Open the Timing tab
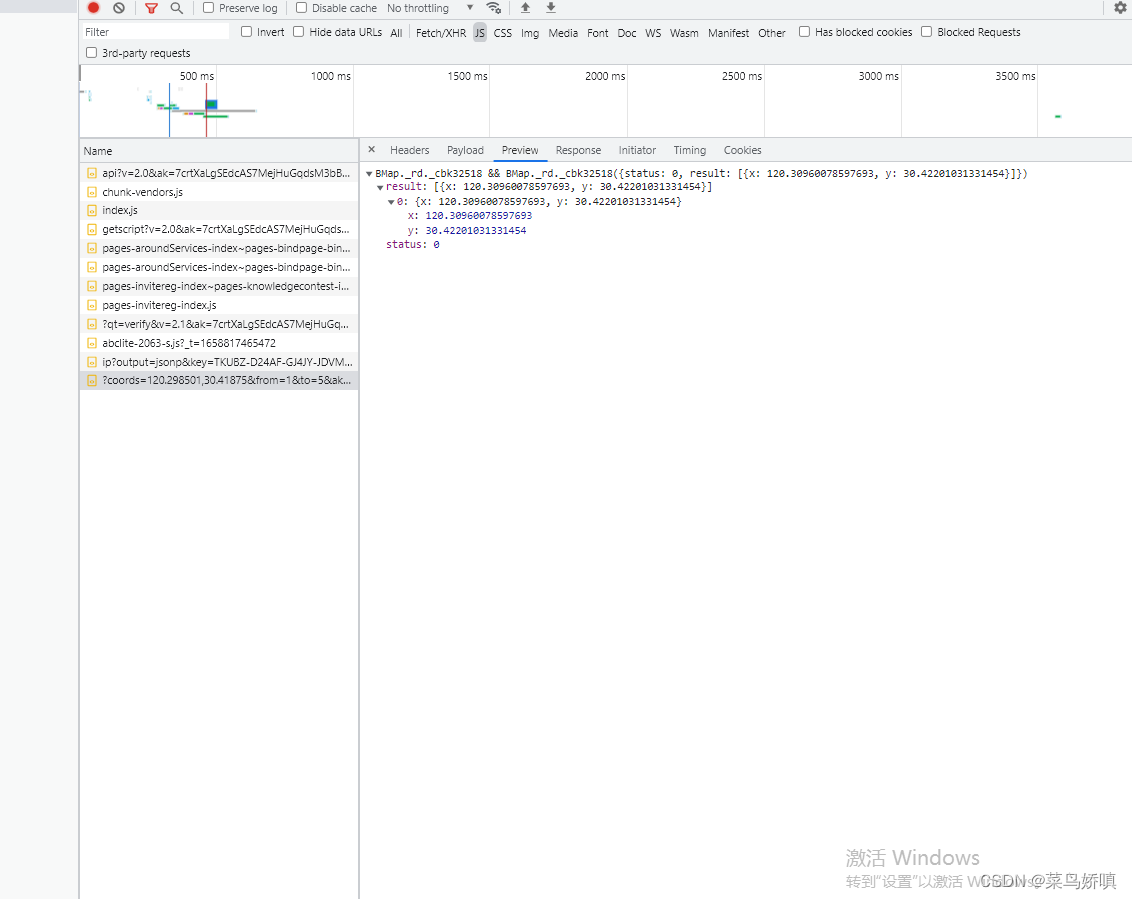1132x899 pixels. [690, 150]
